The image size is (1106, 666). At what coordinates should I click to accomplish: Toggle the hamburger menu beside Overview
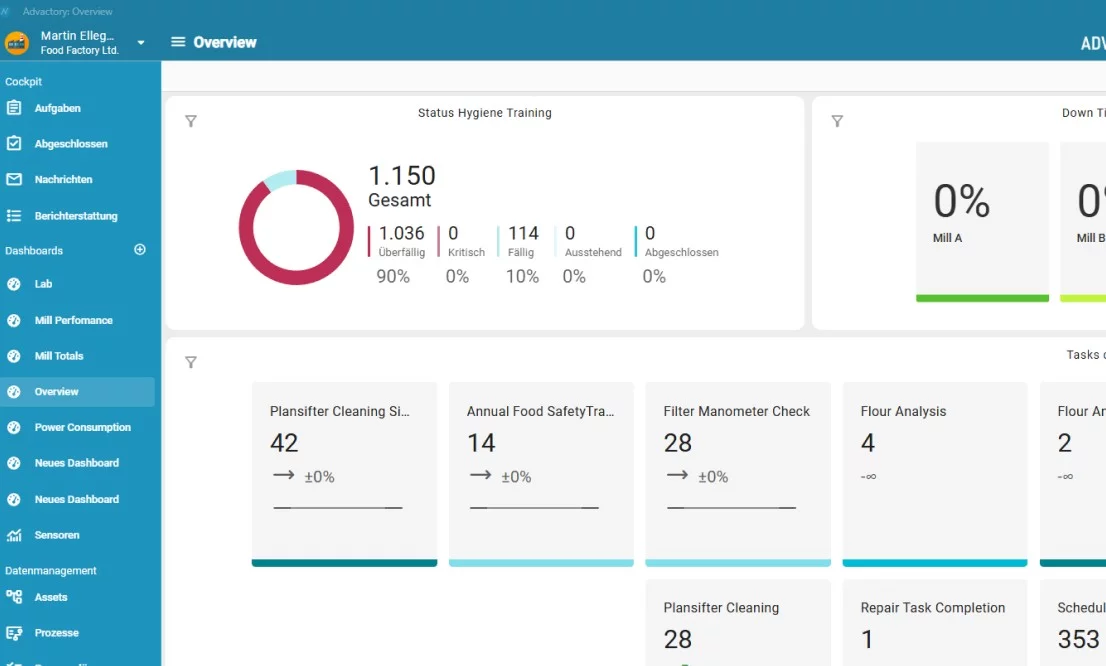[178, 42]
